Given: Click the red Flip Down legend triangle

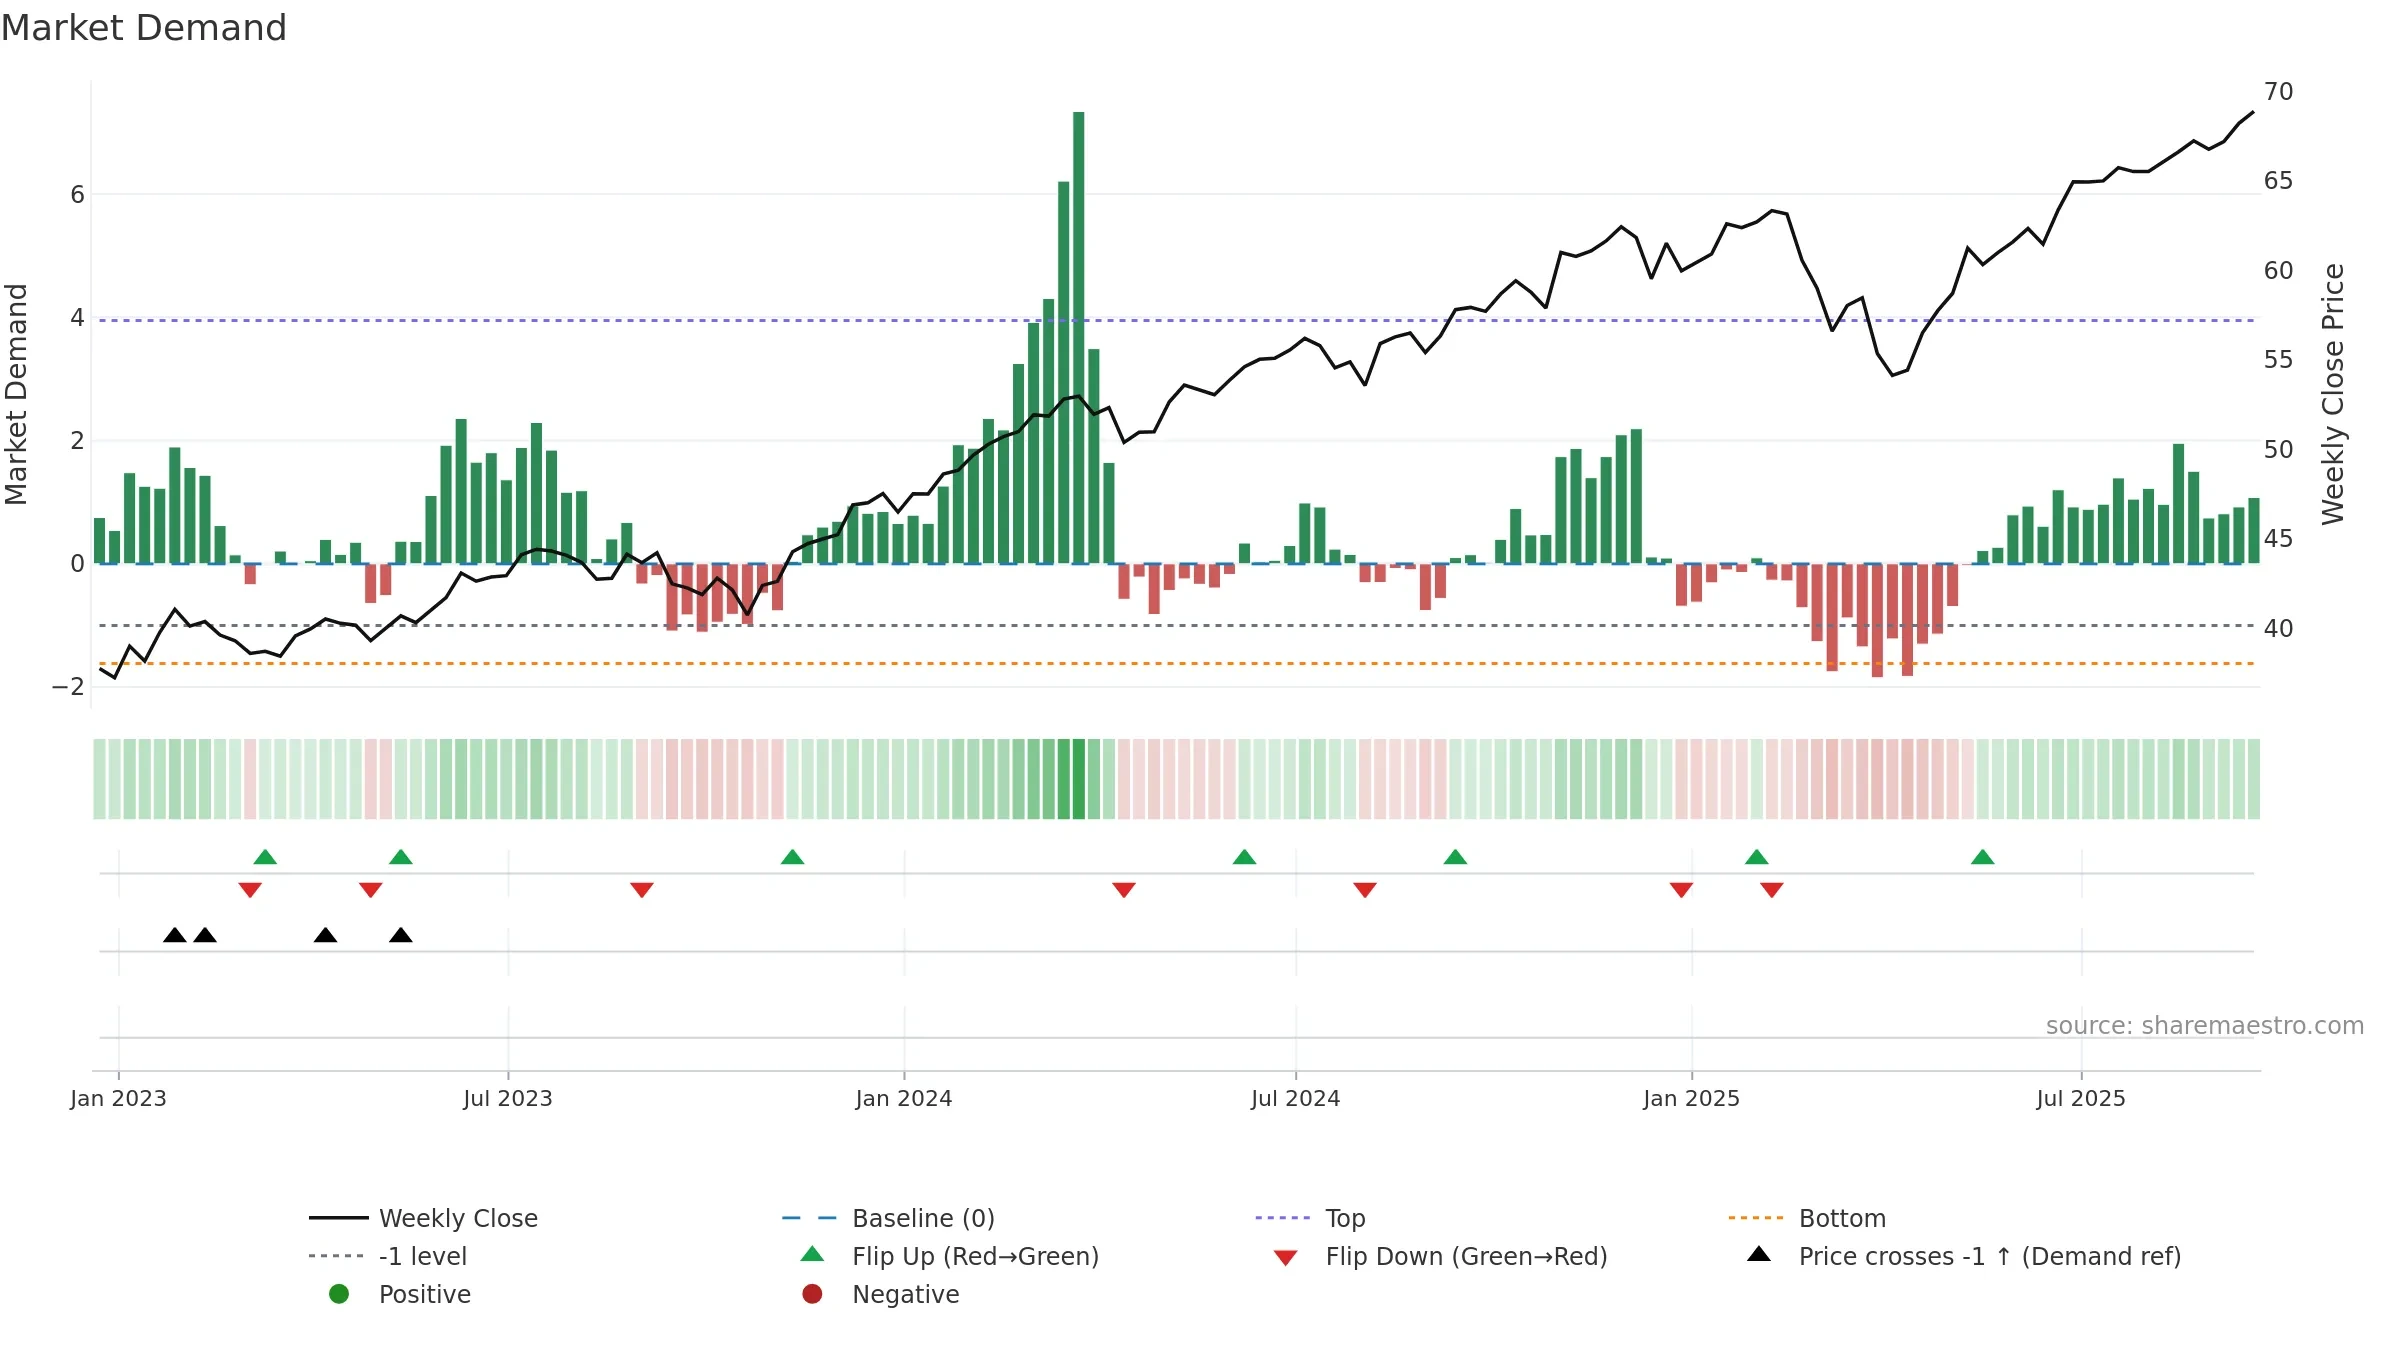Looking at the screenshot, I should pos(1286,1258).
